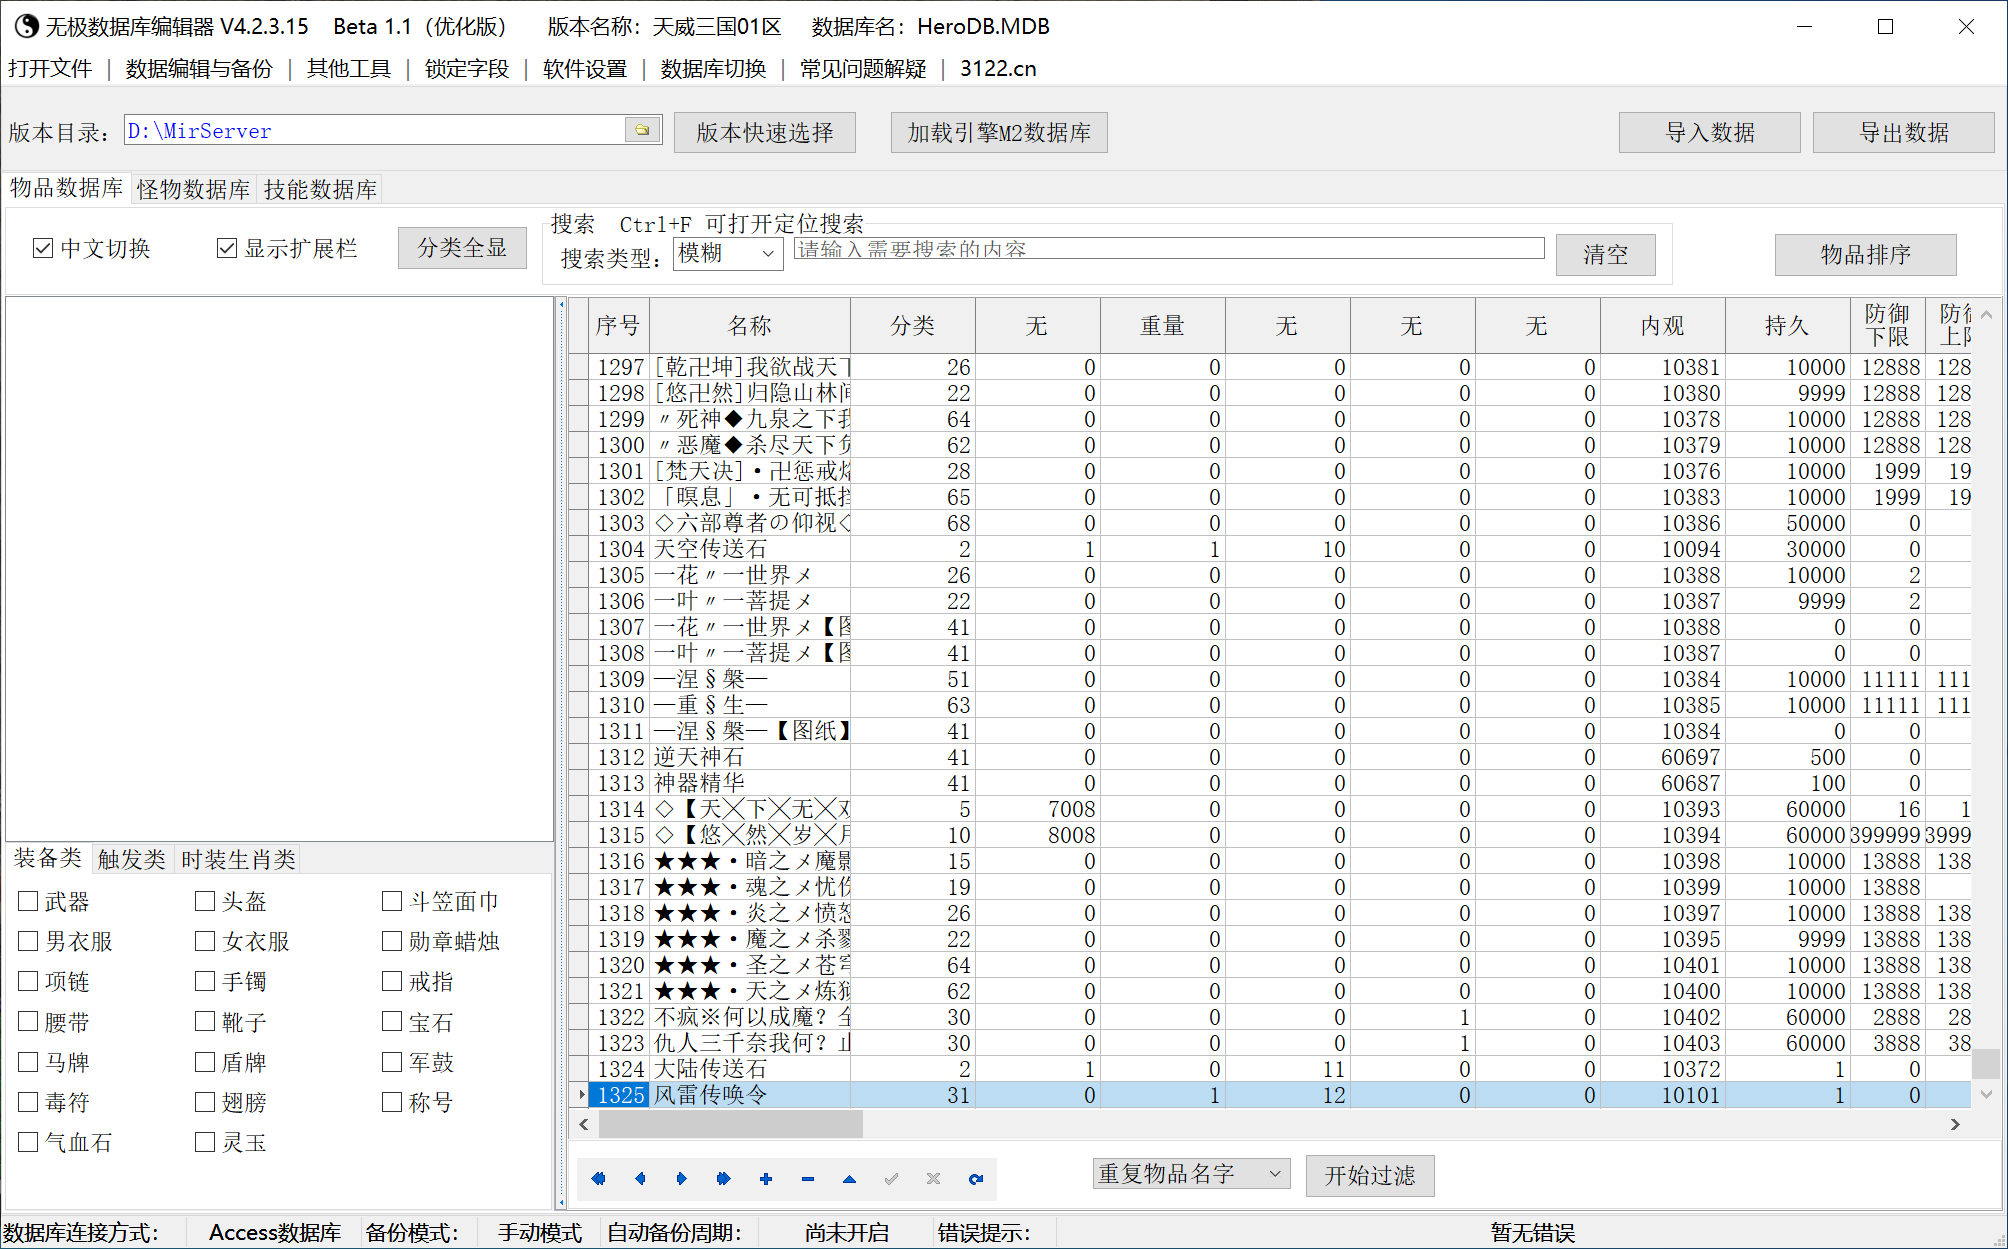Click the post edit checkmark icon

tap(891, 1179)
